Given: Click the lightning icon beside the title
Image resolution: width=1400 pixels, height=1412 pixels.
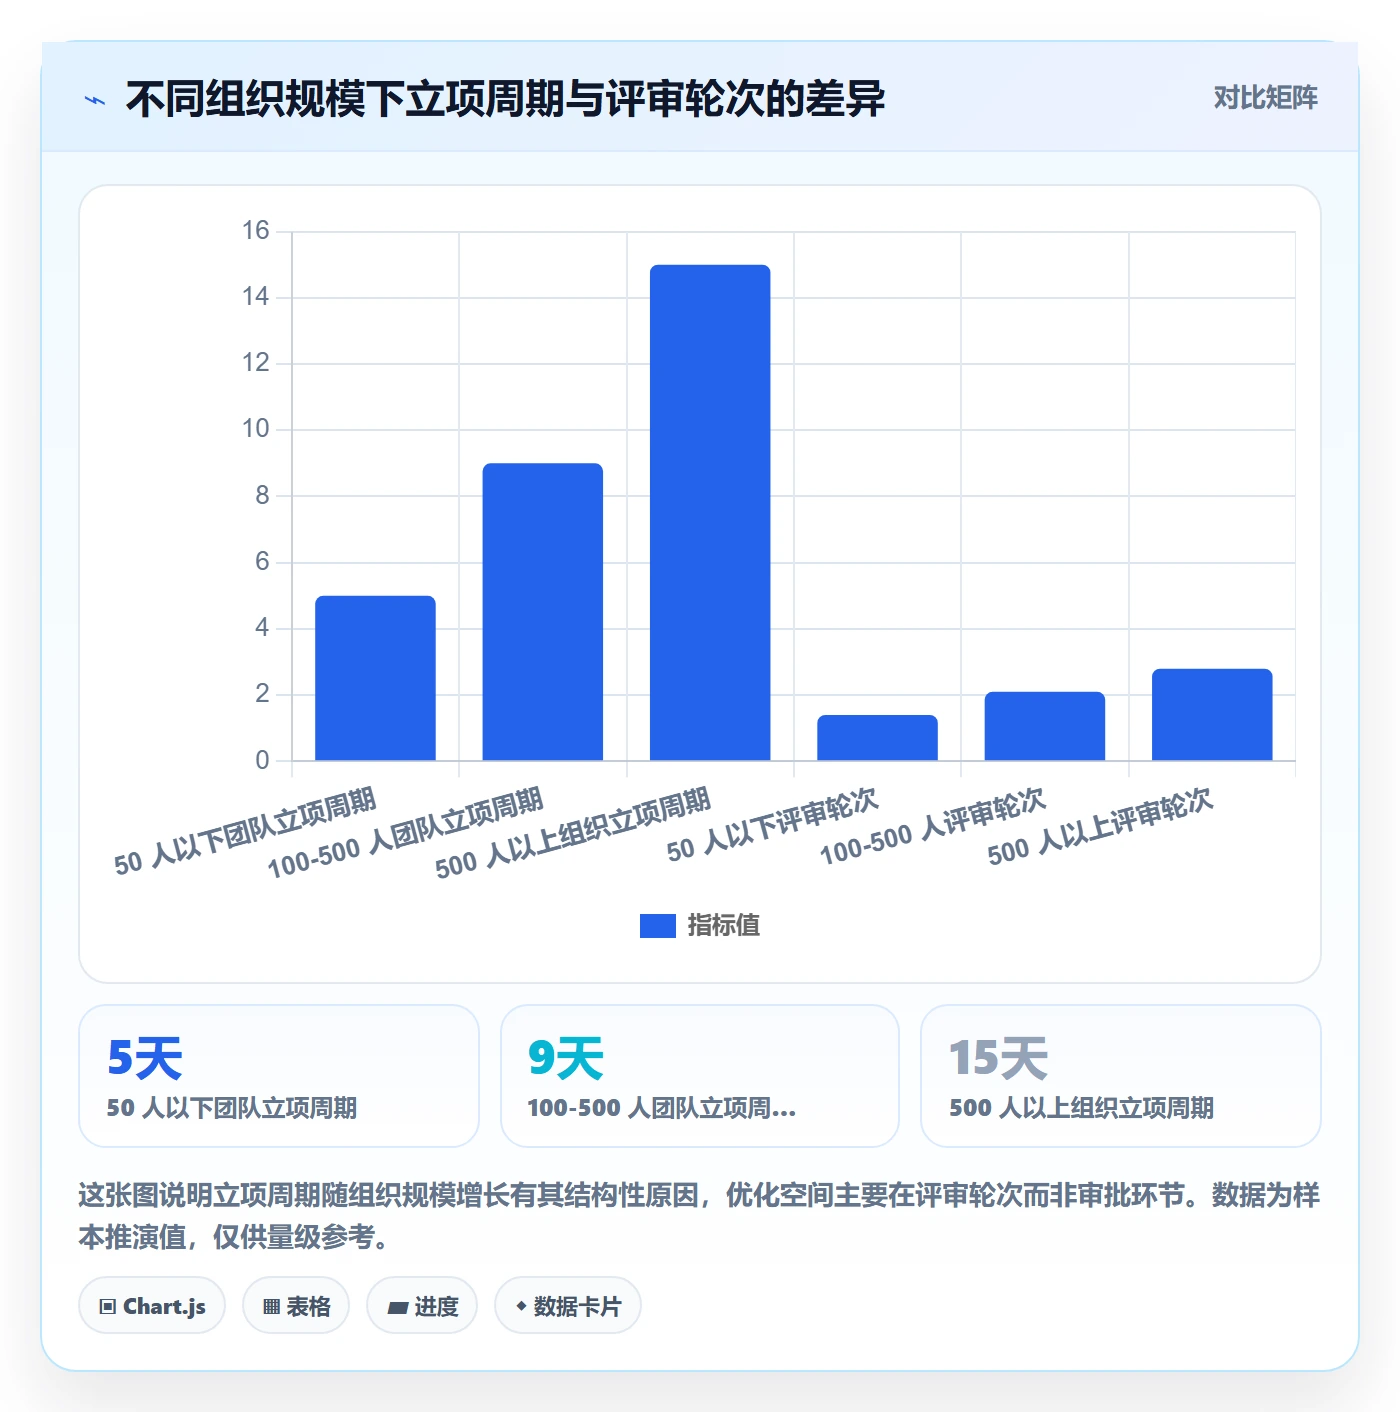Looking at the screenshot, I should (95, 100).
